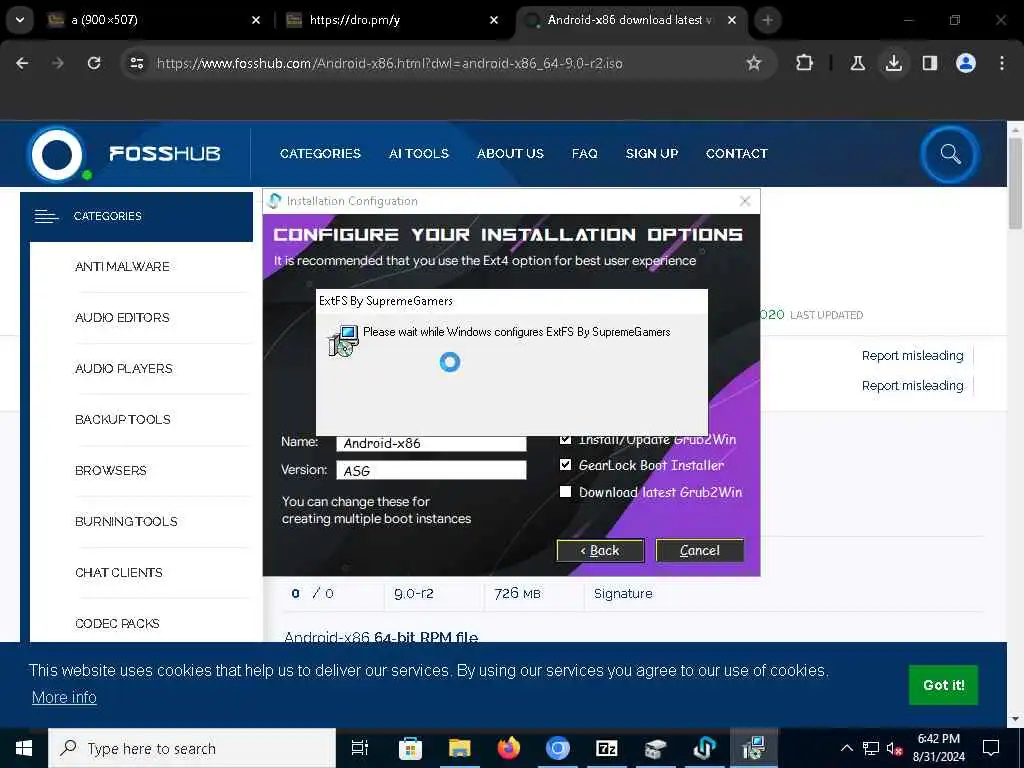Image resolution: width=1024 pixels, height=768 pixels.
Task: Reload the FossHub page
Action: point(94,63)
